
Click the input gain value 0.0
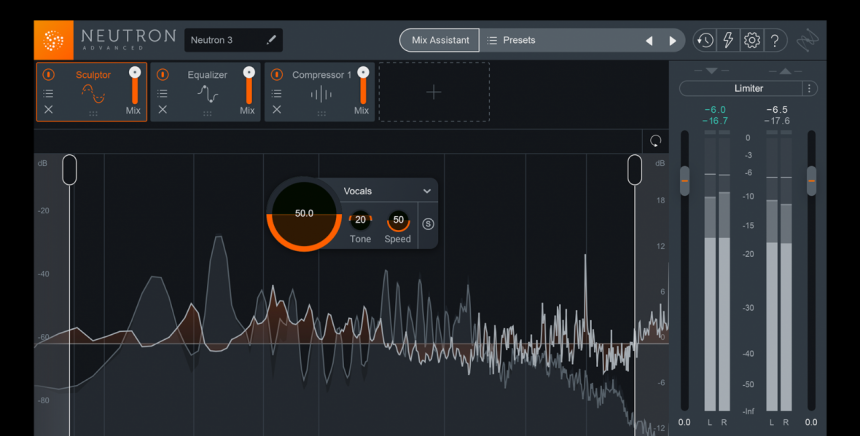pos(684,422)
